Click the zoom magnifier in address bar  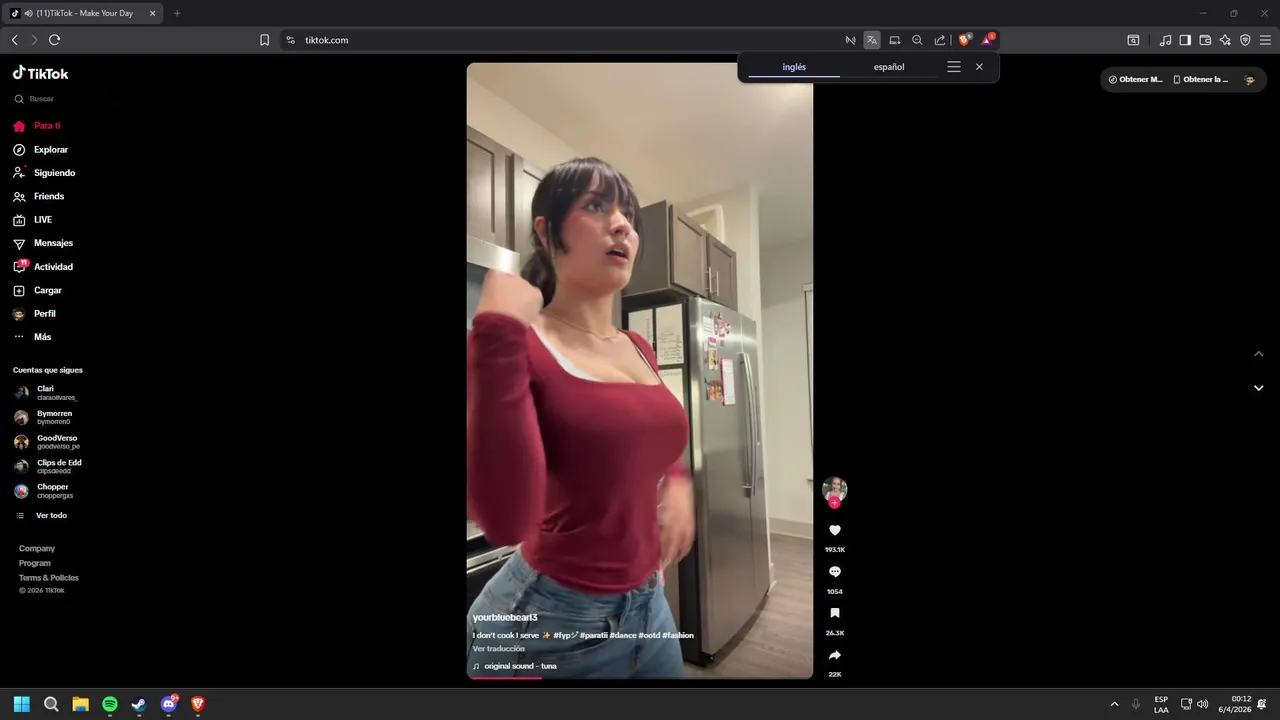tap(917, 40)
